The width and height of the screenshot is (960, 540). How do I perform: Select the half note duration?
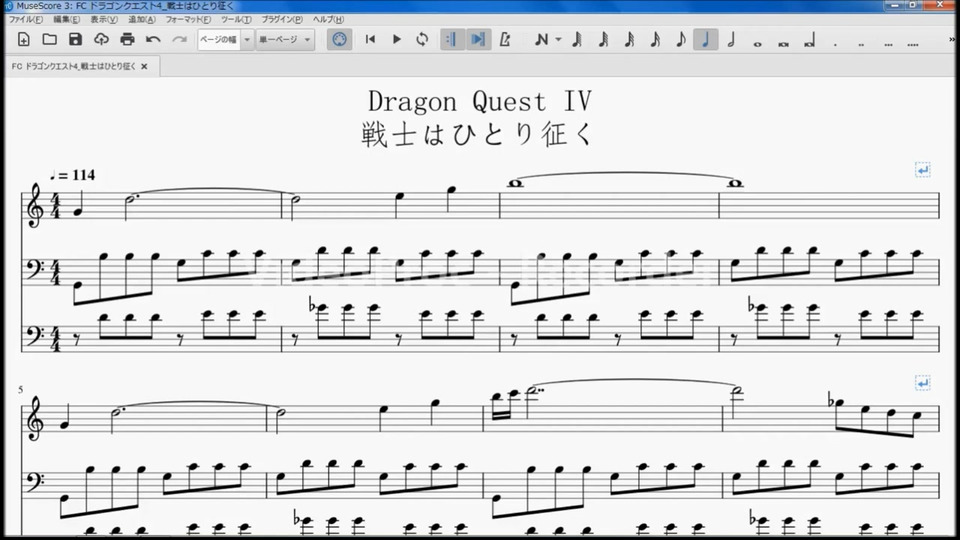click(731, 40)
